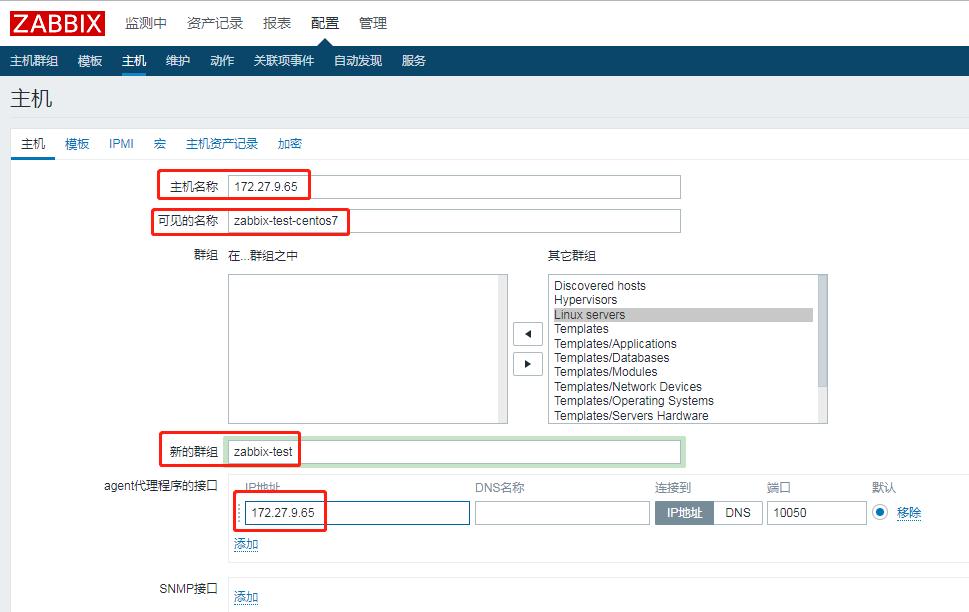The height and width of the screenshot is (612, 969).
Task: Click the ZABBIX logo
Action: 56,23
